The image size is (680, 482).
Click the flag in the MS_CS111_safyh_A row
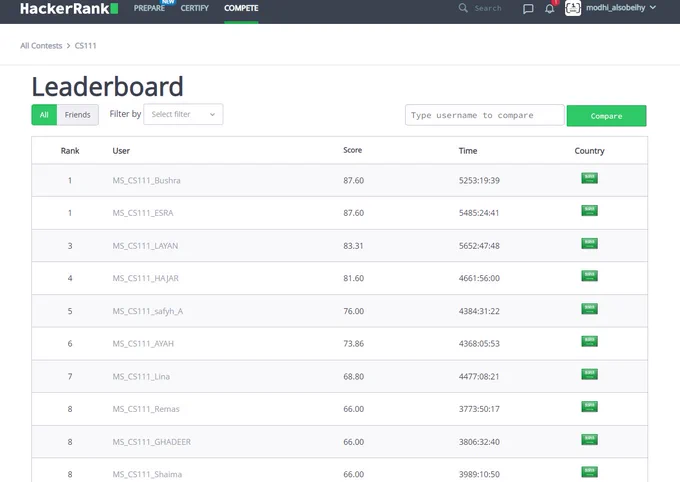point(589,308)
